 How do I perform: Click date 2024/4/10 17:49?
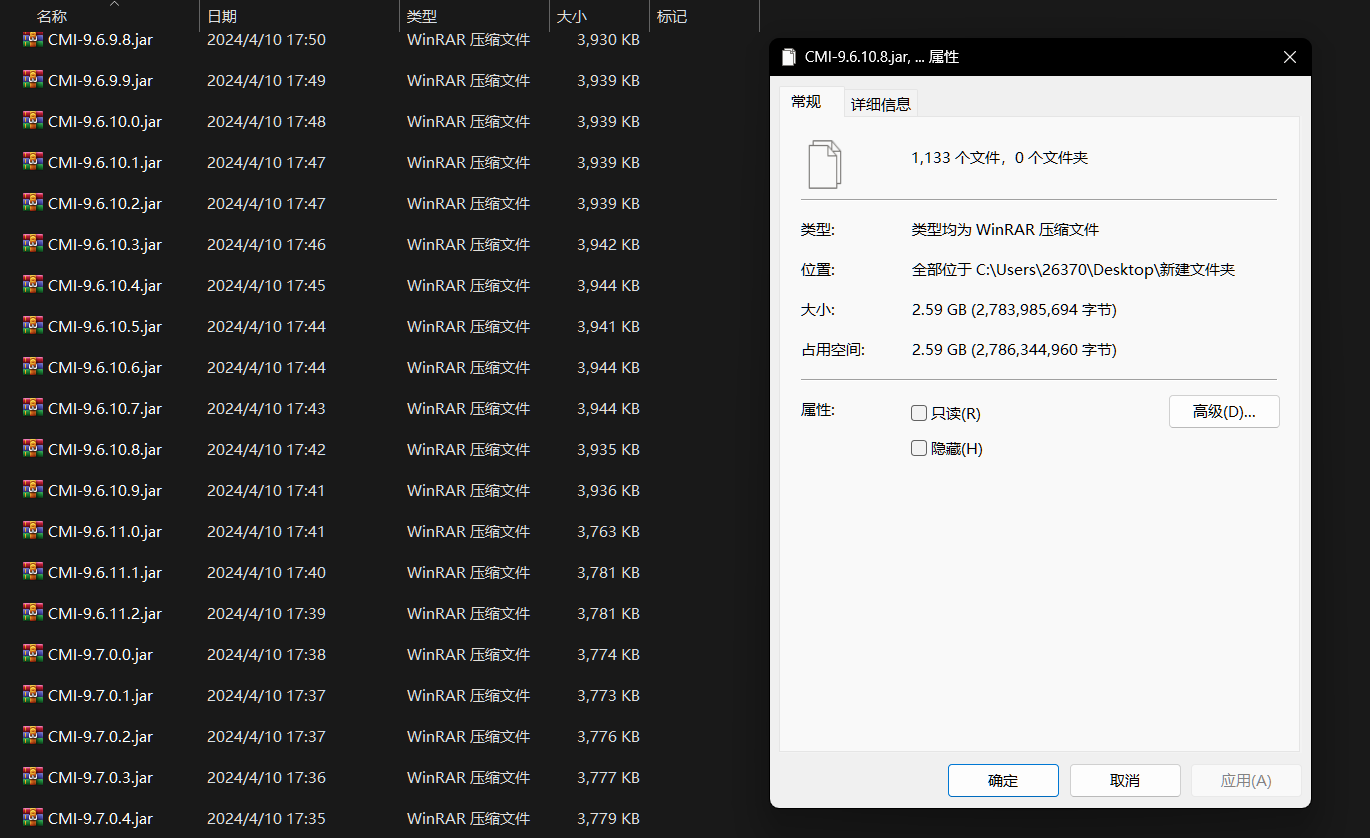pos(266,80)
